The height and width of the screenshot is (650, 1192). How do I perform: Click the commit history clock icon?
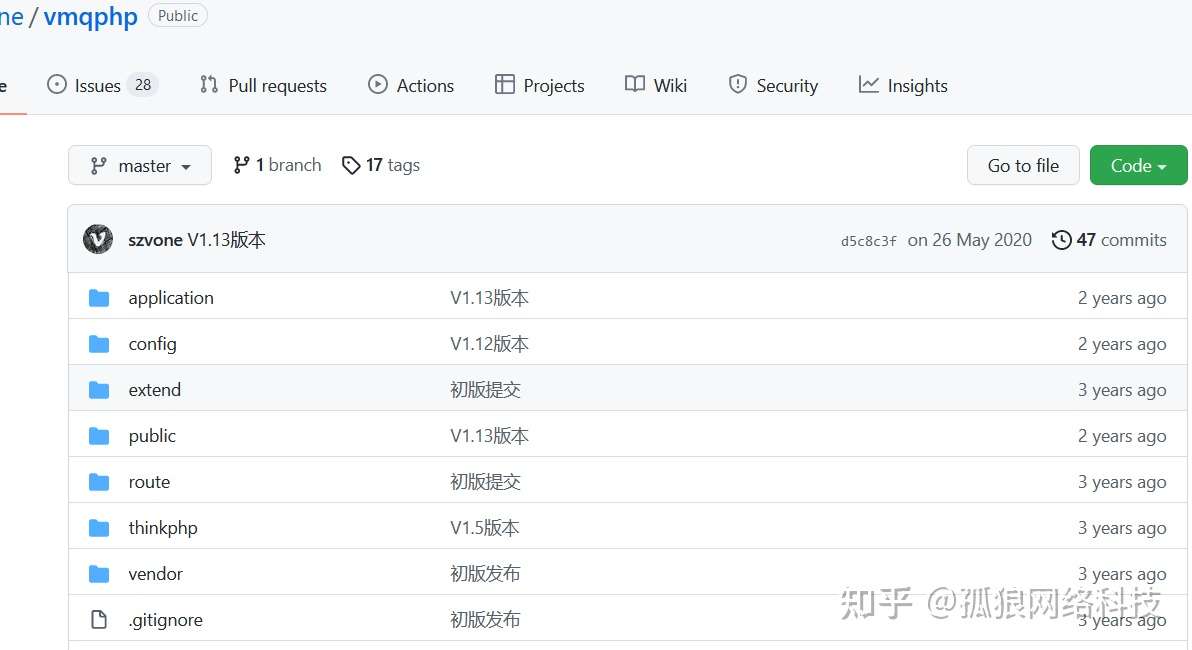click(x=1061, y=240)
